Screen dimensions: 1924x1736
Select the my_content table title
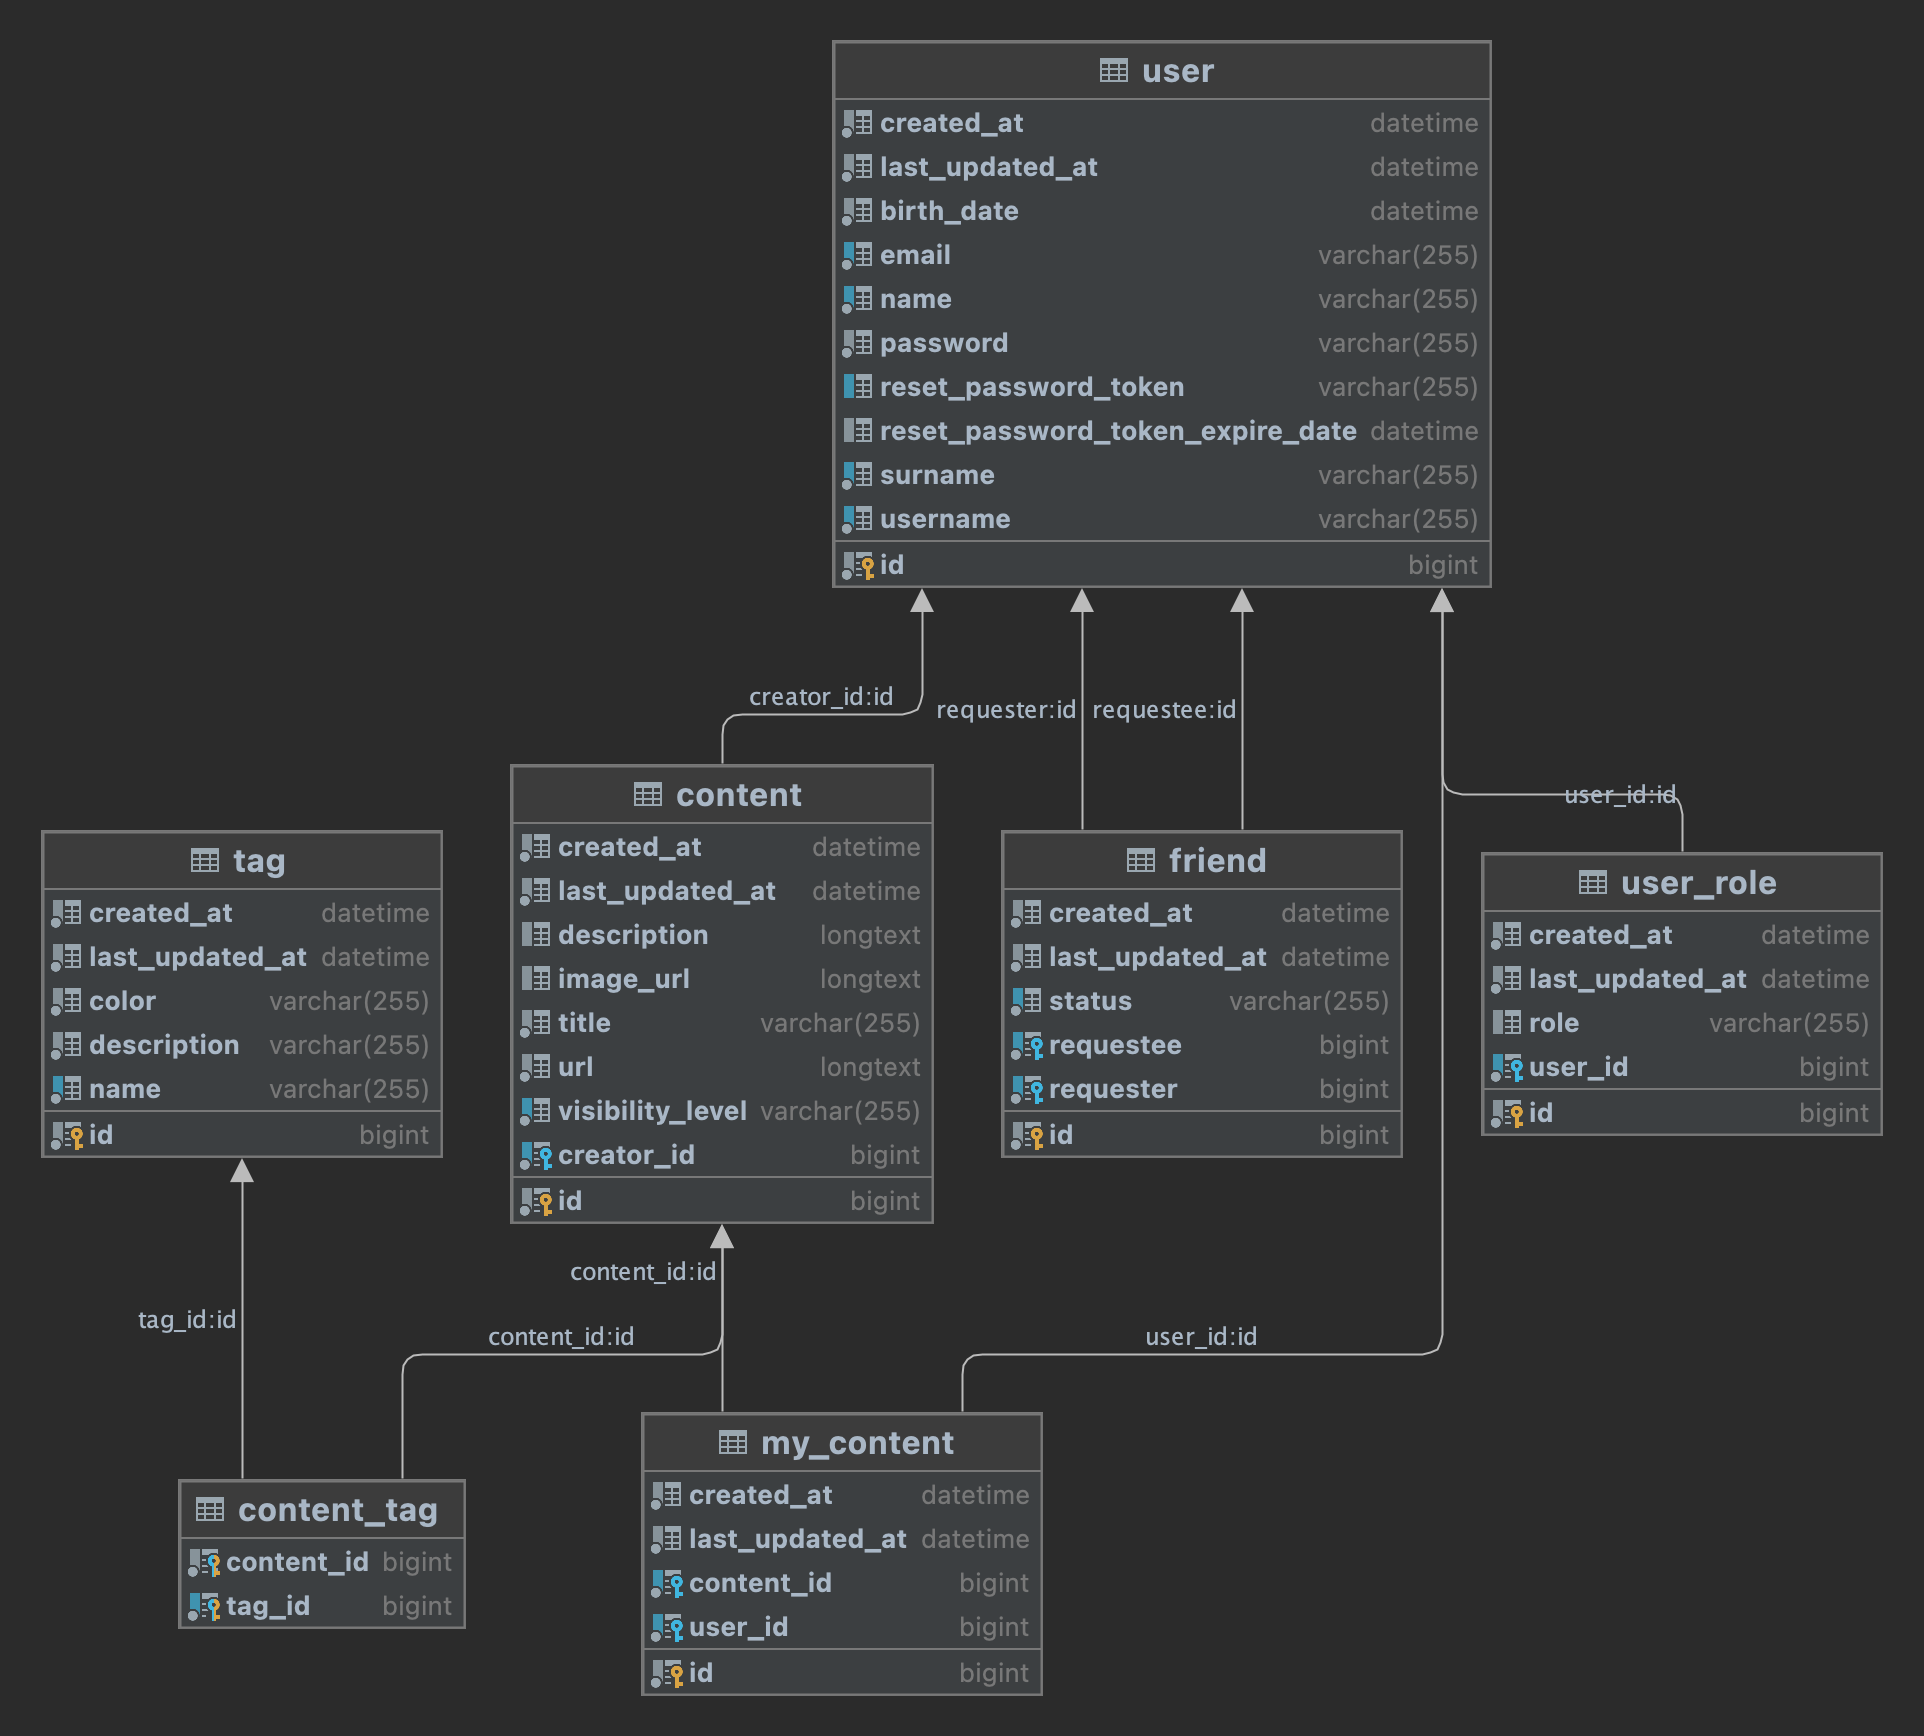[857, 1443]
